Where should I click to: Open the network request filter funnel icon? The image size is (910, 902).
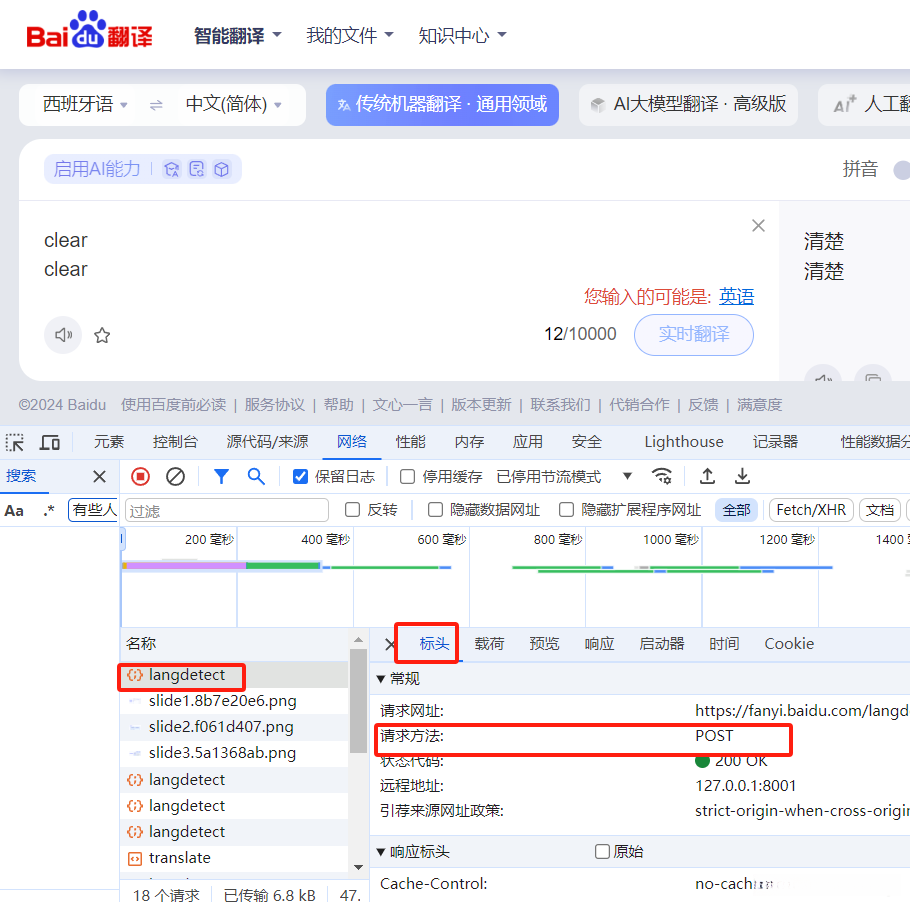pos(221,477)
